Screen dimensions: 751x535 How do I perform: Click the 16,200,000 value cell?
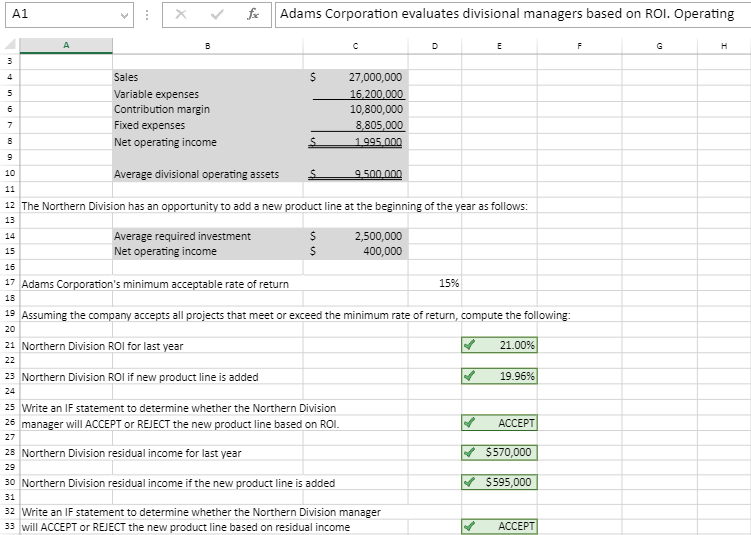click(355, 94)
